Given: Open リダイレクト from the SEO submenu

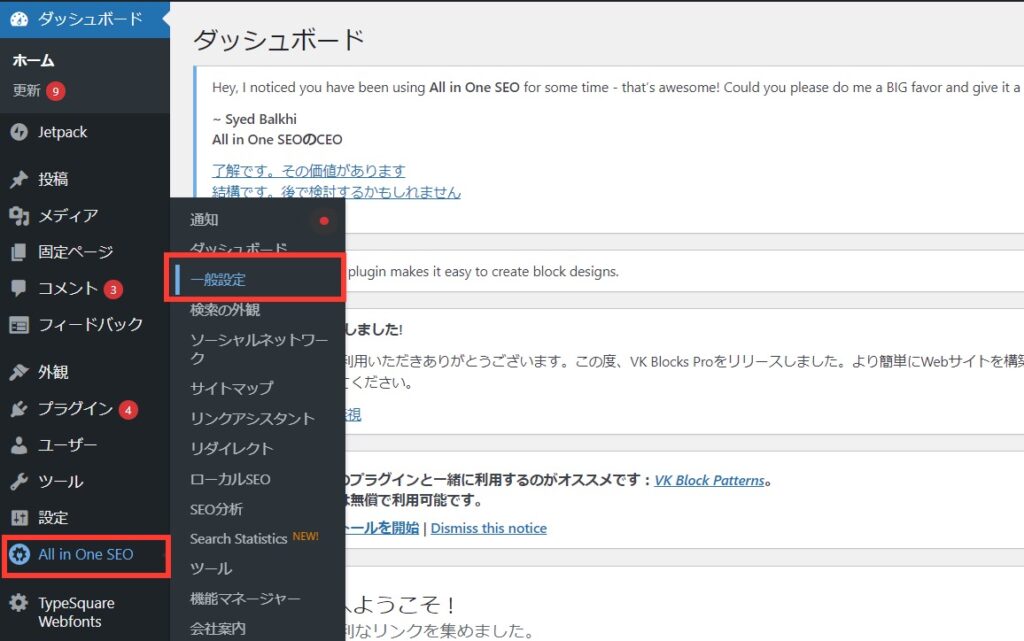Looking at the screenshot, I should [x=231, y=448].
